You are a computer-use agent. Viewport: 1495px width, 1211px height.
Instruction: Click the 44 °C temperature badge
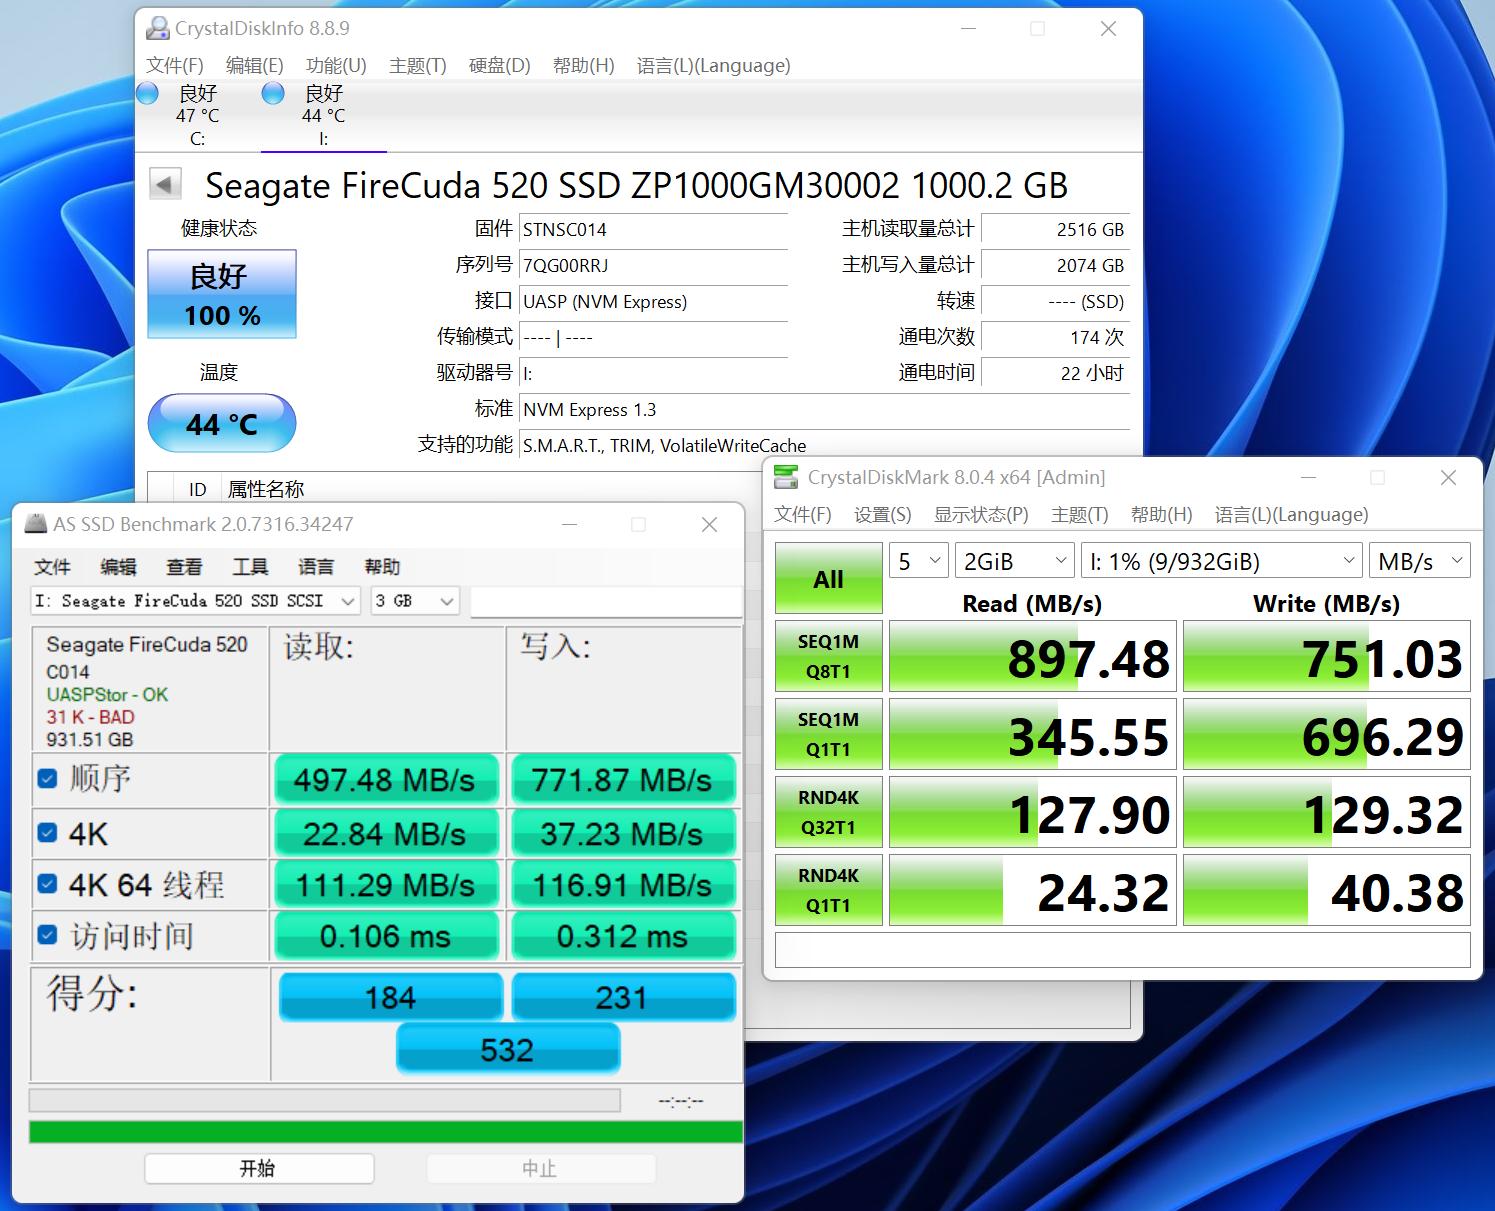click(x=221, y=423)
